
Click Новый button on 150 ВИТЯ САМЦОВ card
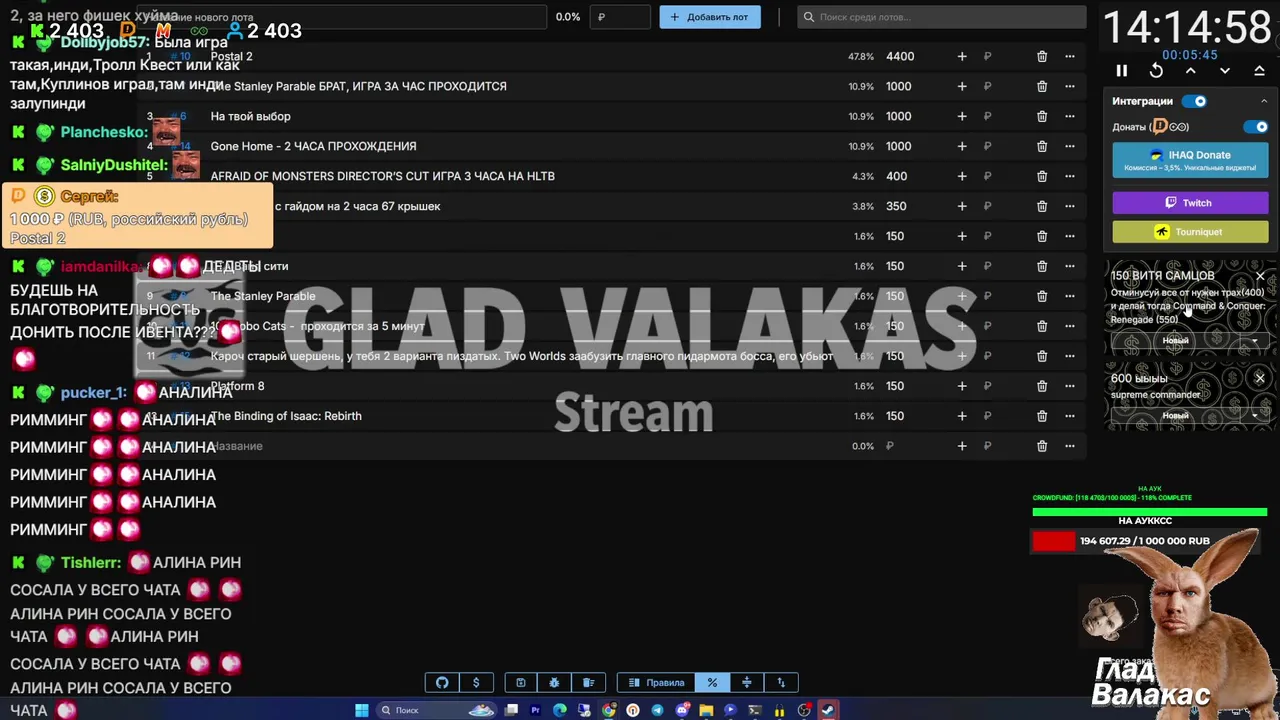tap(1175, 341)
